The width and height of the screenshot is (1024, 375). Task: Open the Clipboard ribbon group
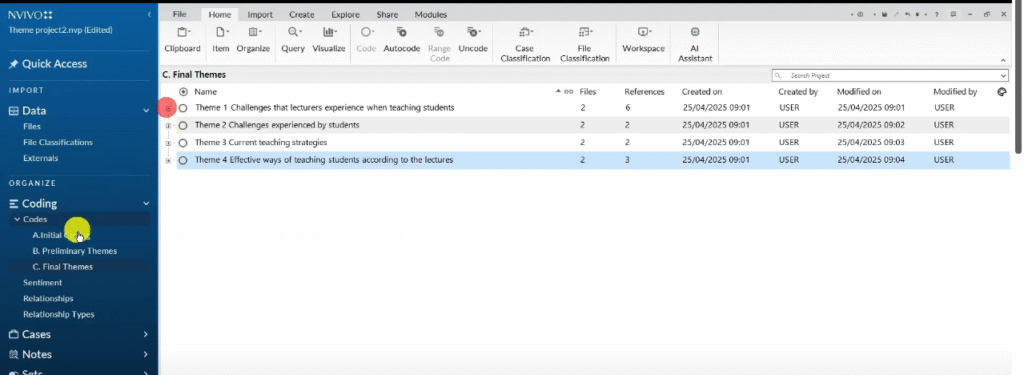coord(182,39)
